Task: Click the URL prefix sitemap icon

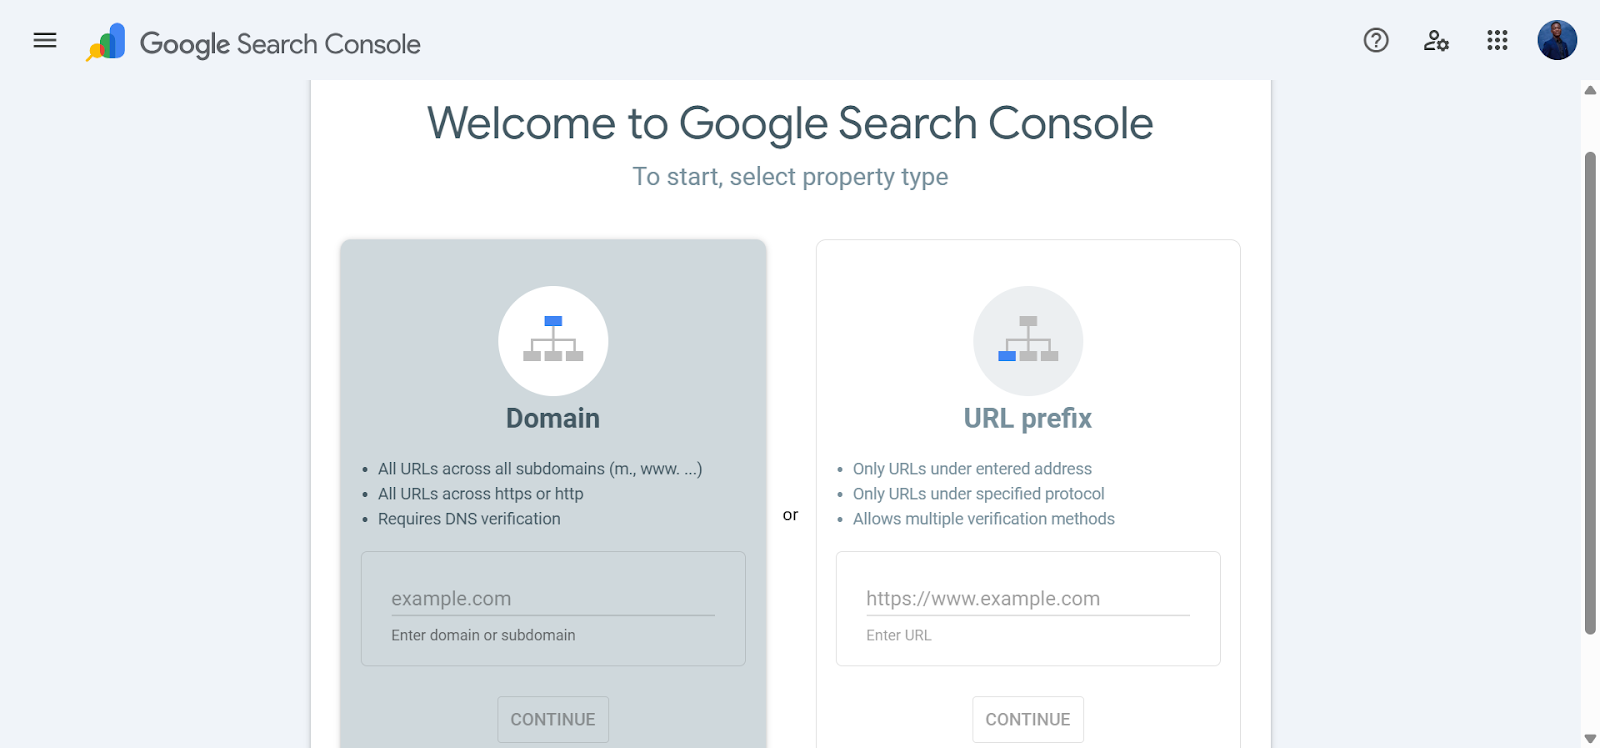Action: (1028, 341)
